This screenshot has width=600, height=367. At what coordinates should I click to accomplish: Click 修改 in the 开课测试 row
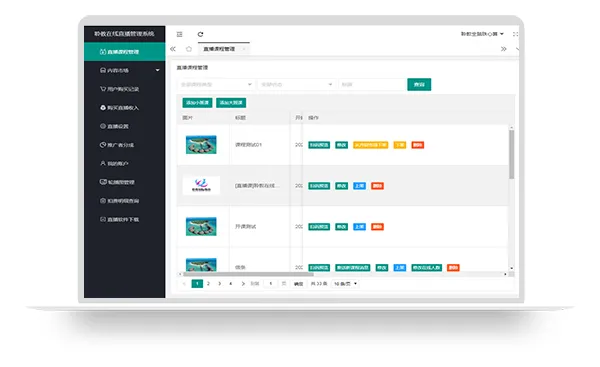click(x=342, y=227)
